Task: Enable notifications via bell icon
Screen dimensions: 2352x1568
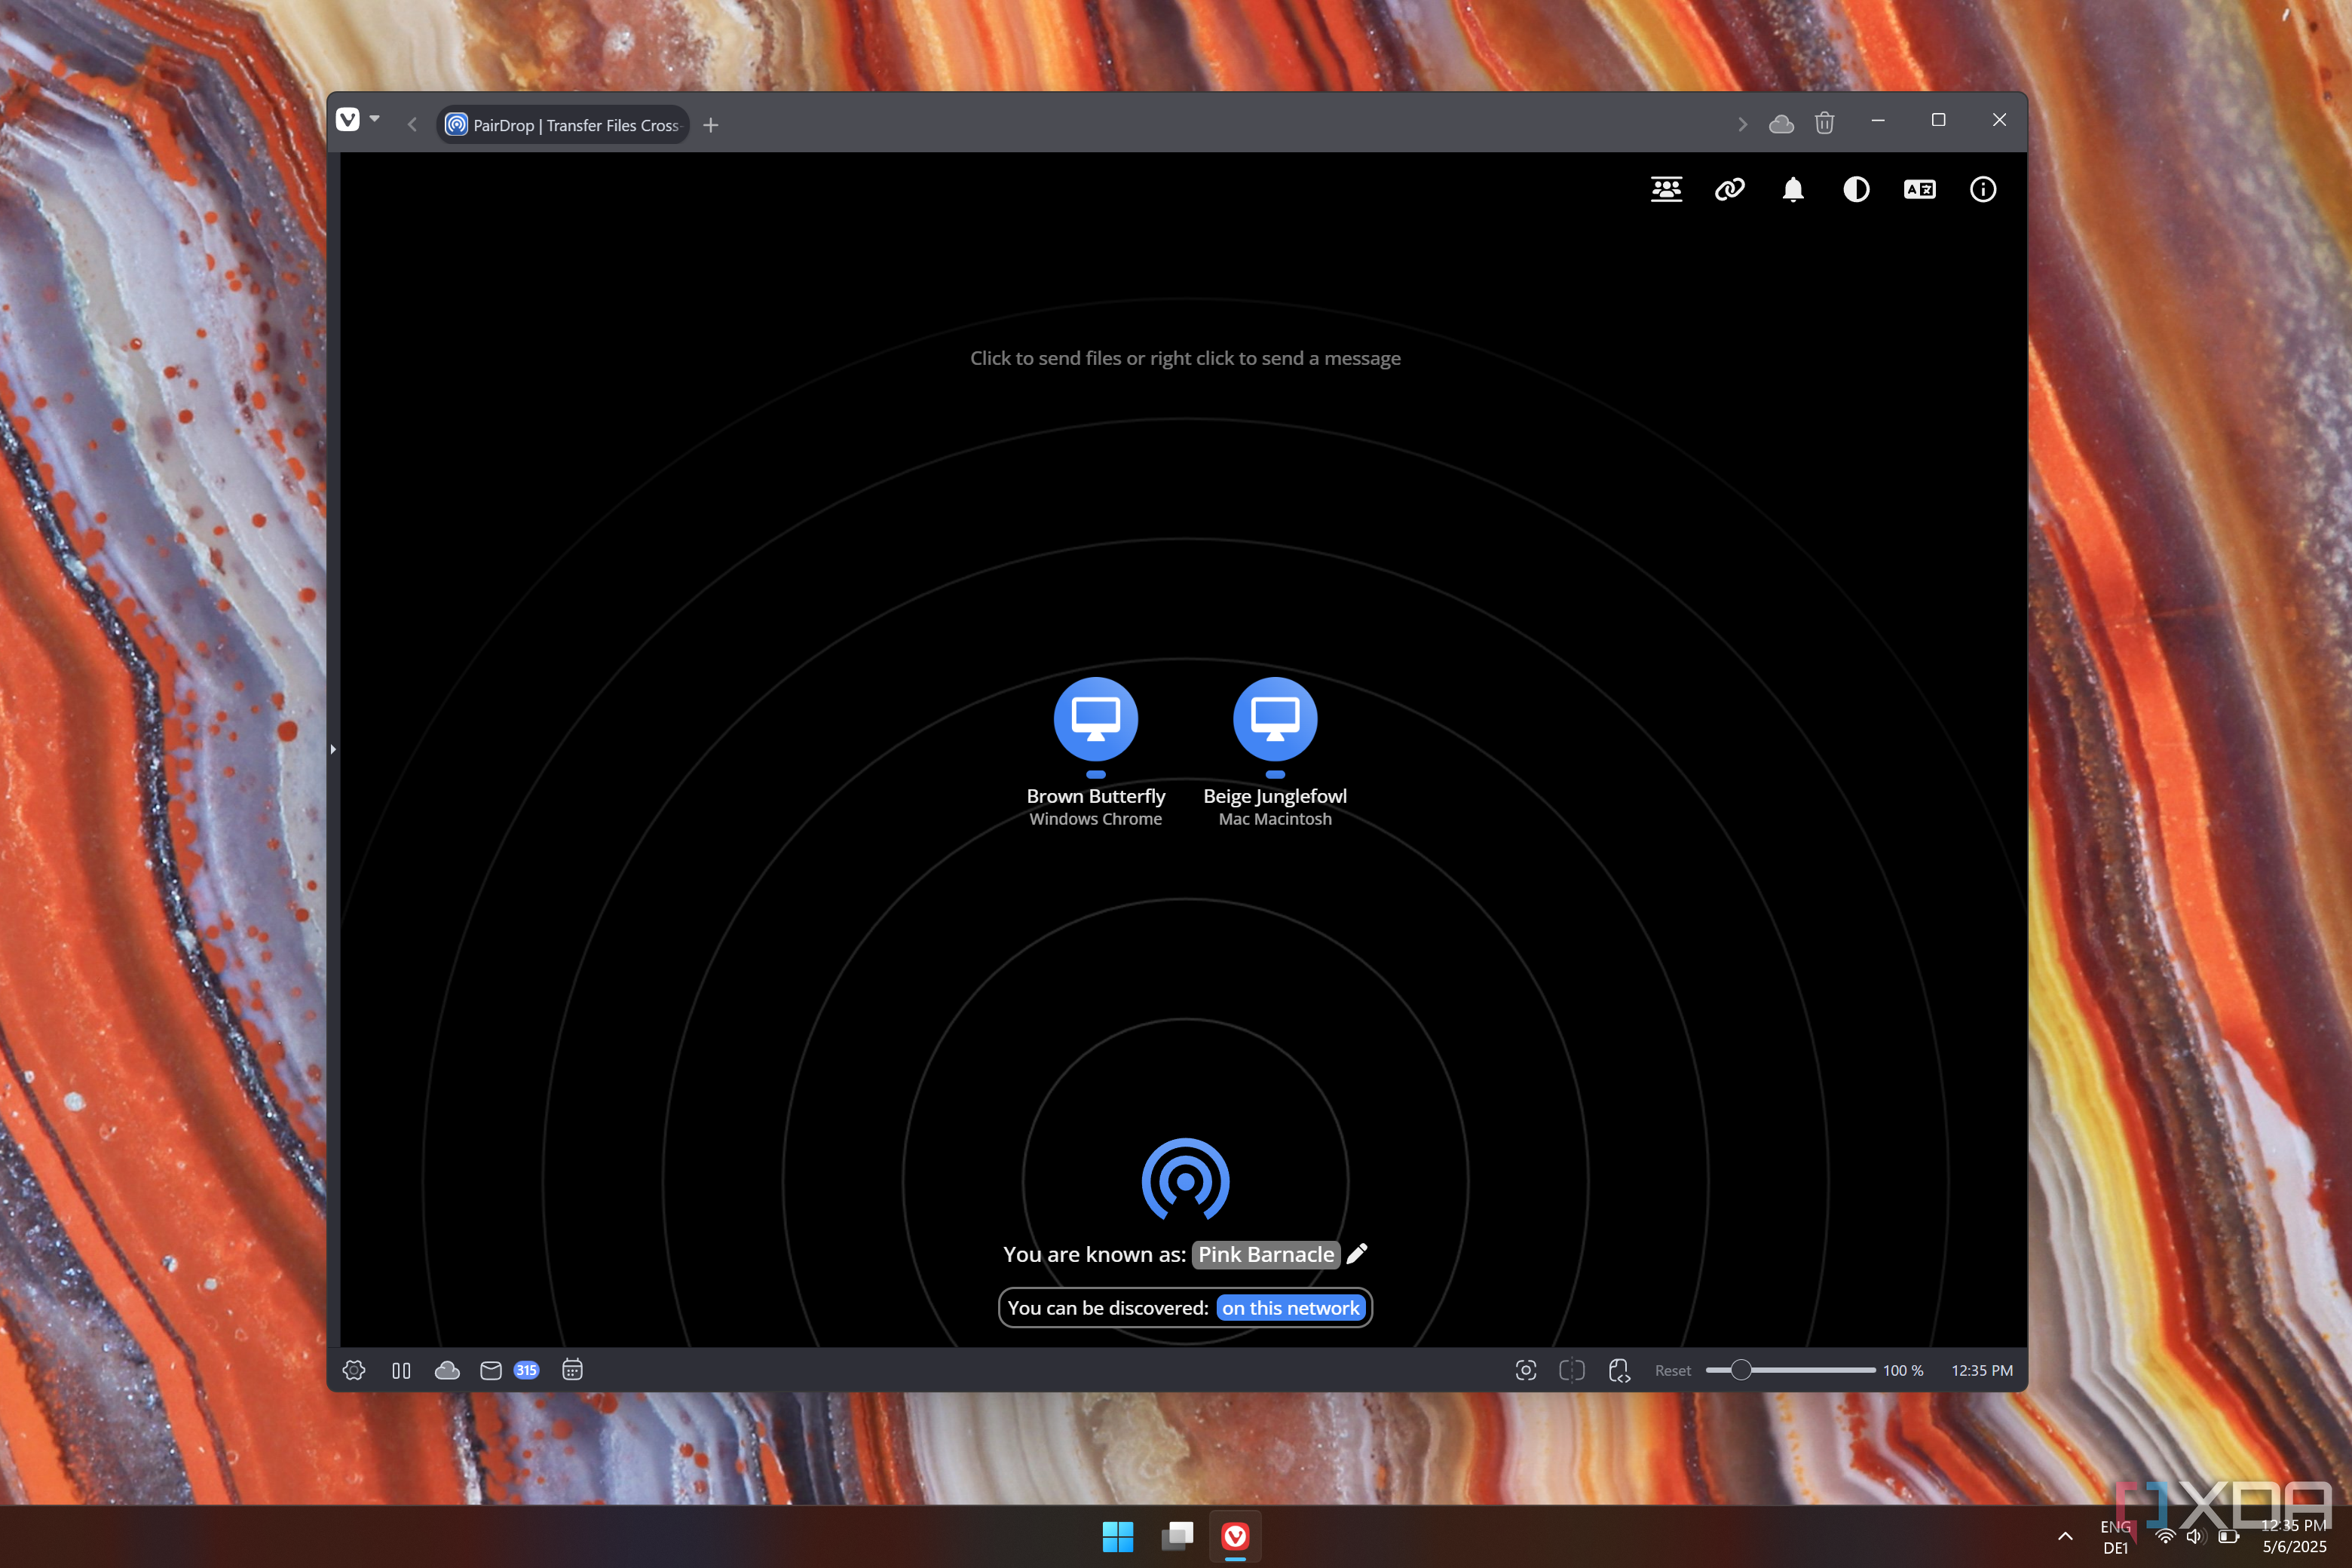Action: (x=1793, y=189)
